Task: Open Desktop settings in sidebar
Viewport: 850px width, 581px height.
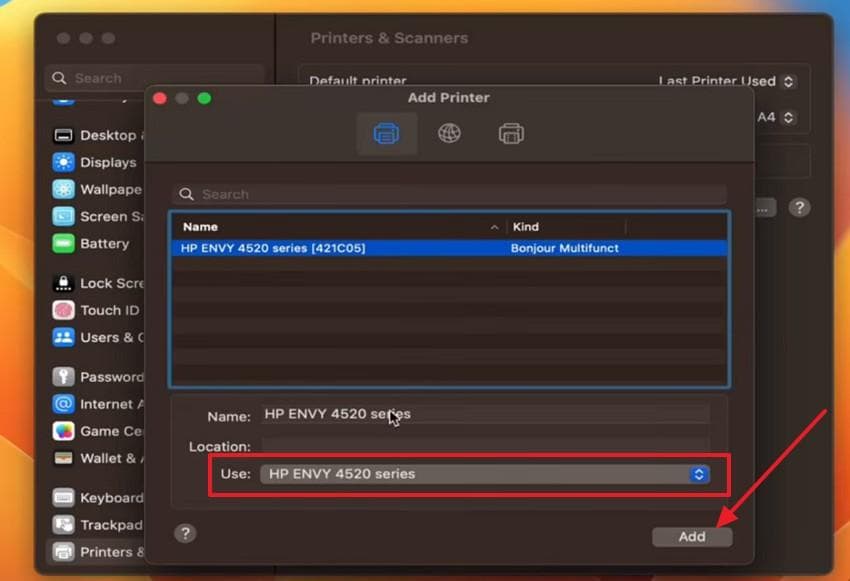Action: tap(98, 135)
